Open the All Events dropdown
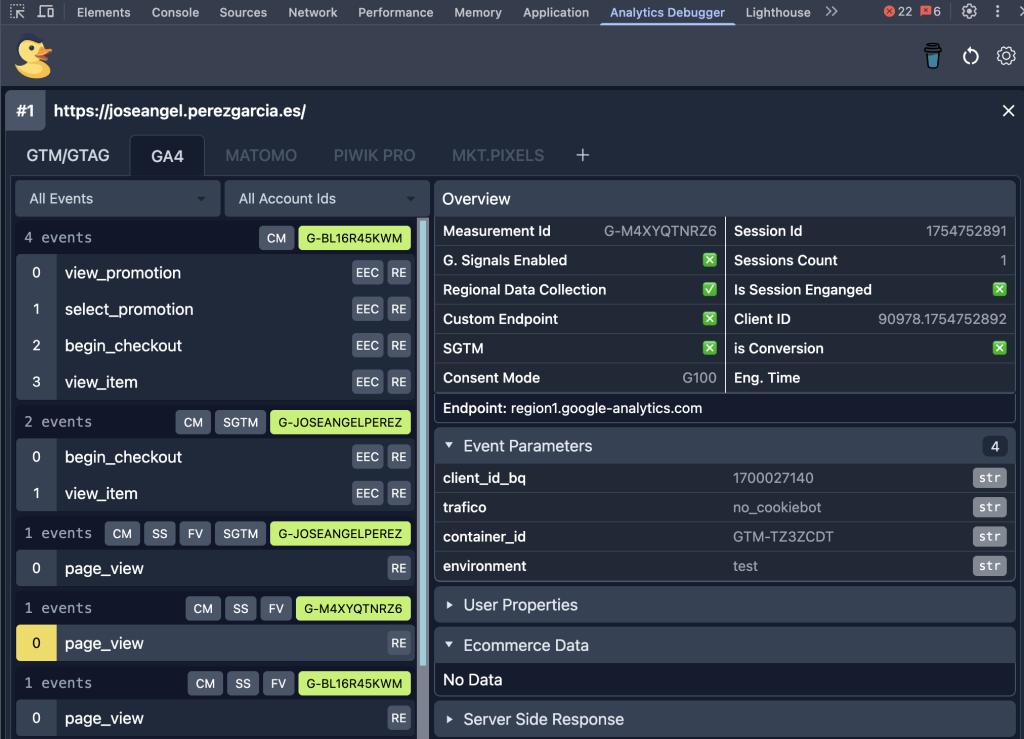 pyautogui.click(x=118, y=198)
